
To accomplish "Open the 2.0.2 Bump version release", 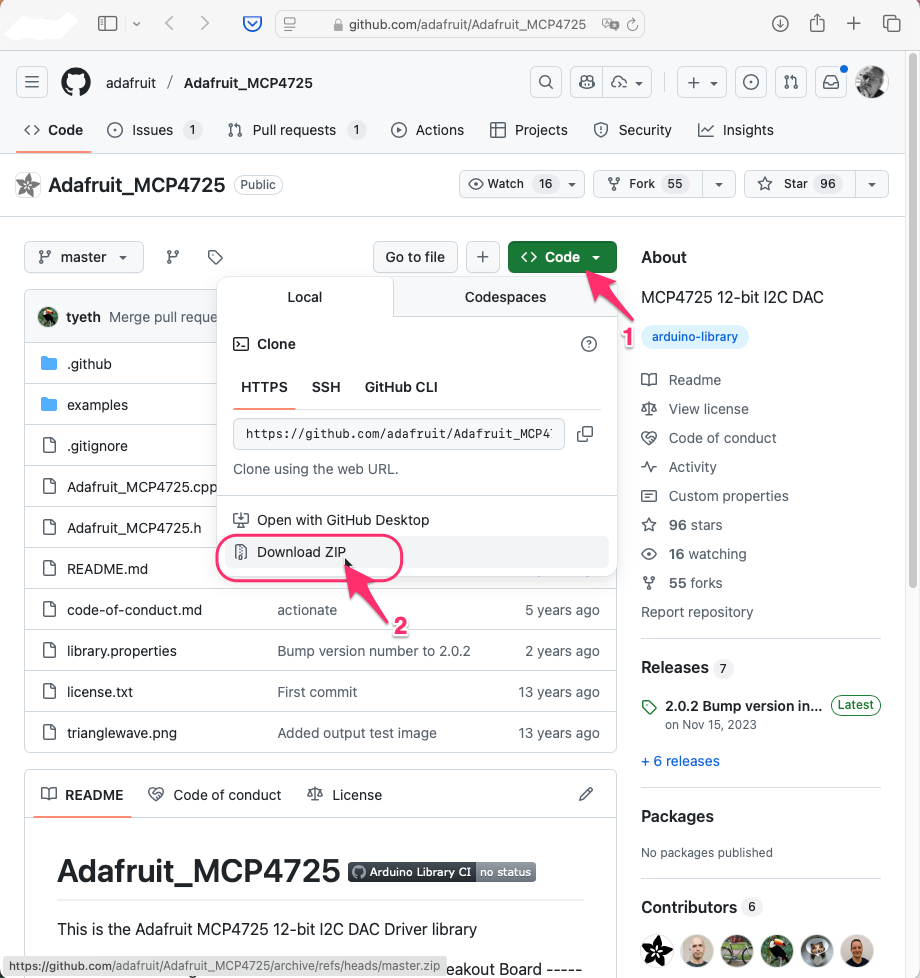I will point(743,705).
